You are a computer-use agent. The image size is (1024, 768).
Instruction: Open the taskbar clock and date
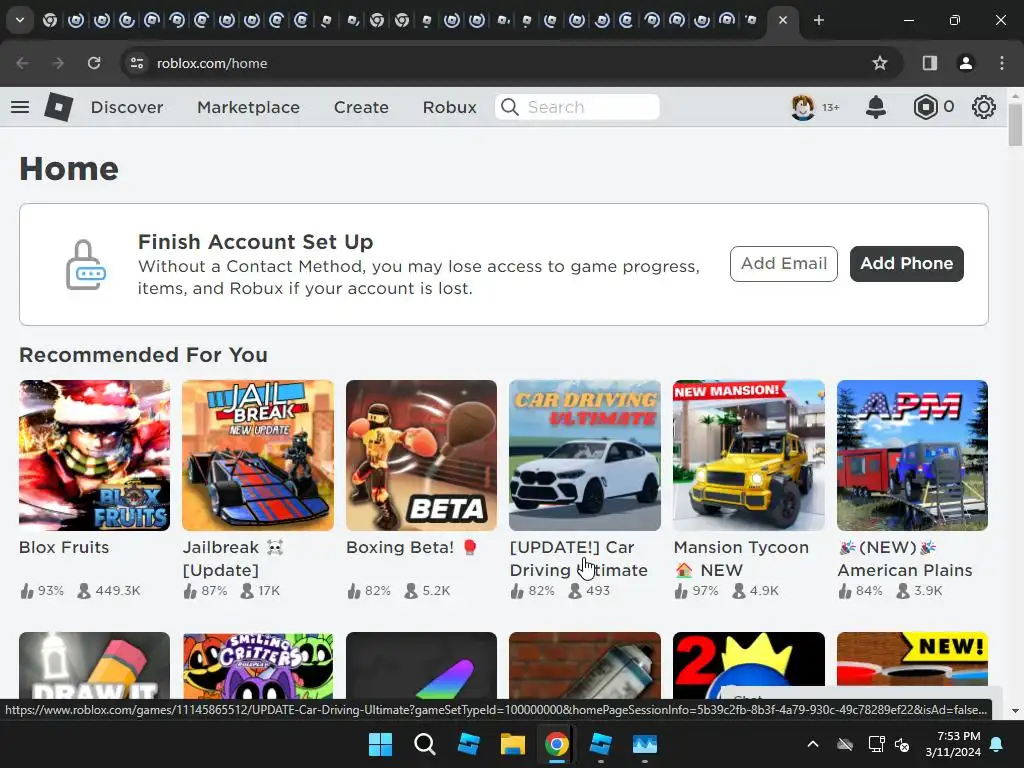pos(953,744)
